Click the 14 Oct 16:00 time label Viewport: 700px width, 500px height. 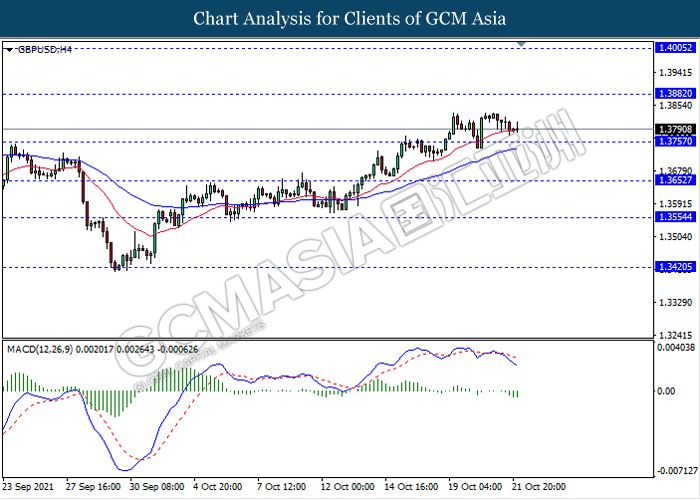(411, 487)
